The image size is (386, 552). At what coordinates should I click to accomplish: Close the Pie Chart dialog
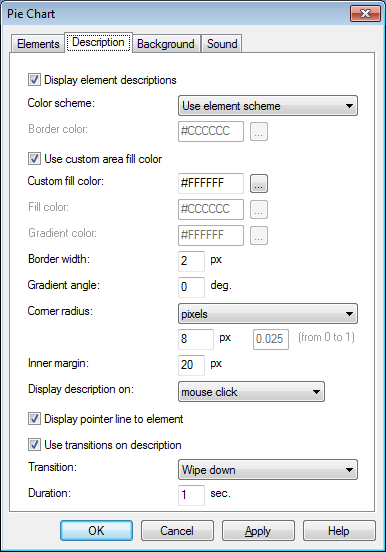click(x=365, y=14)
